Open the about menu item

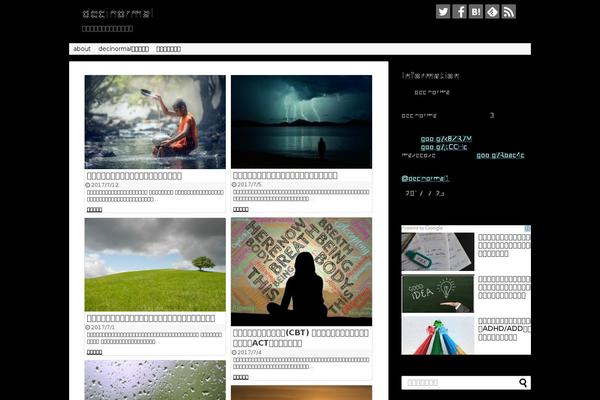pos(82,49)
